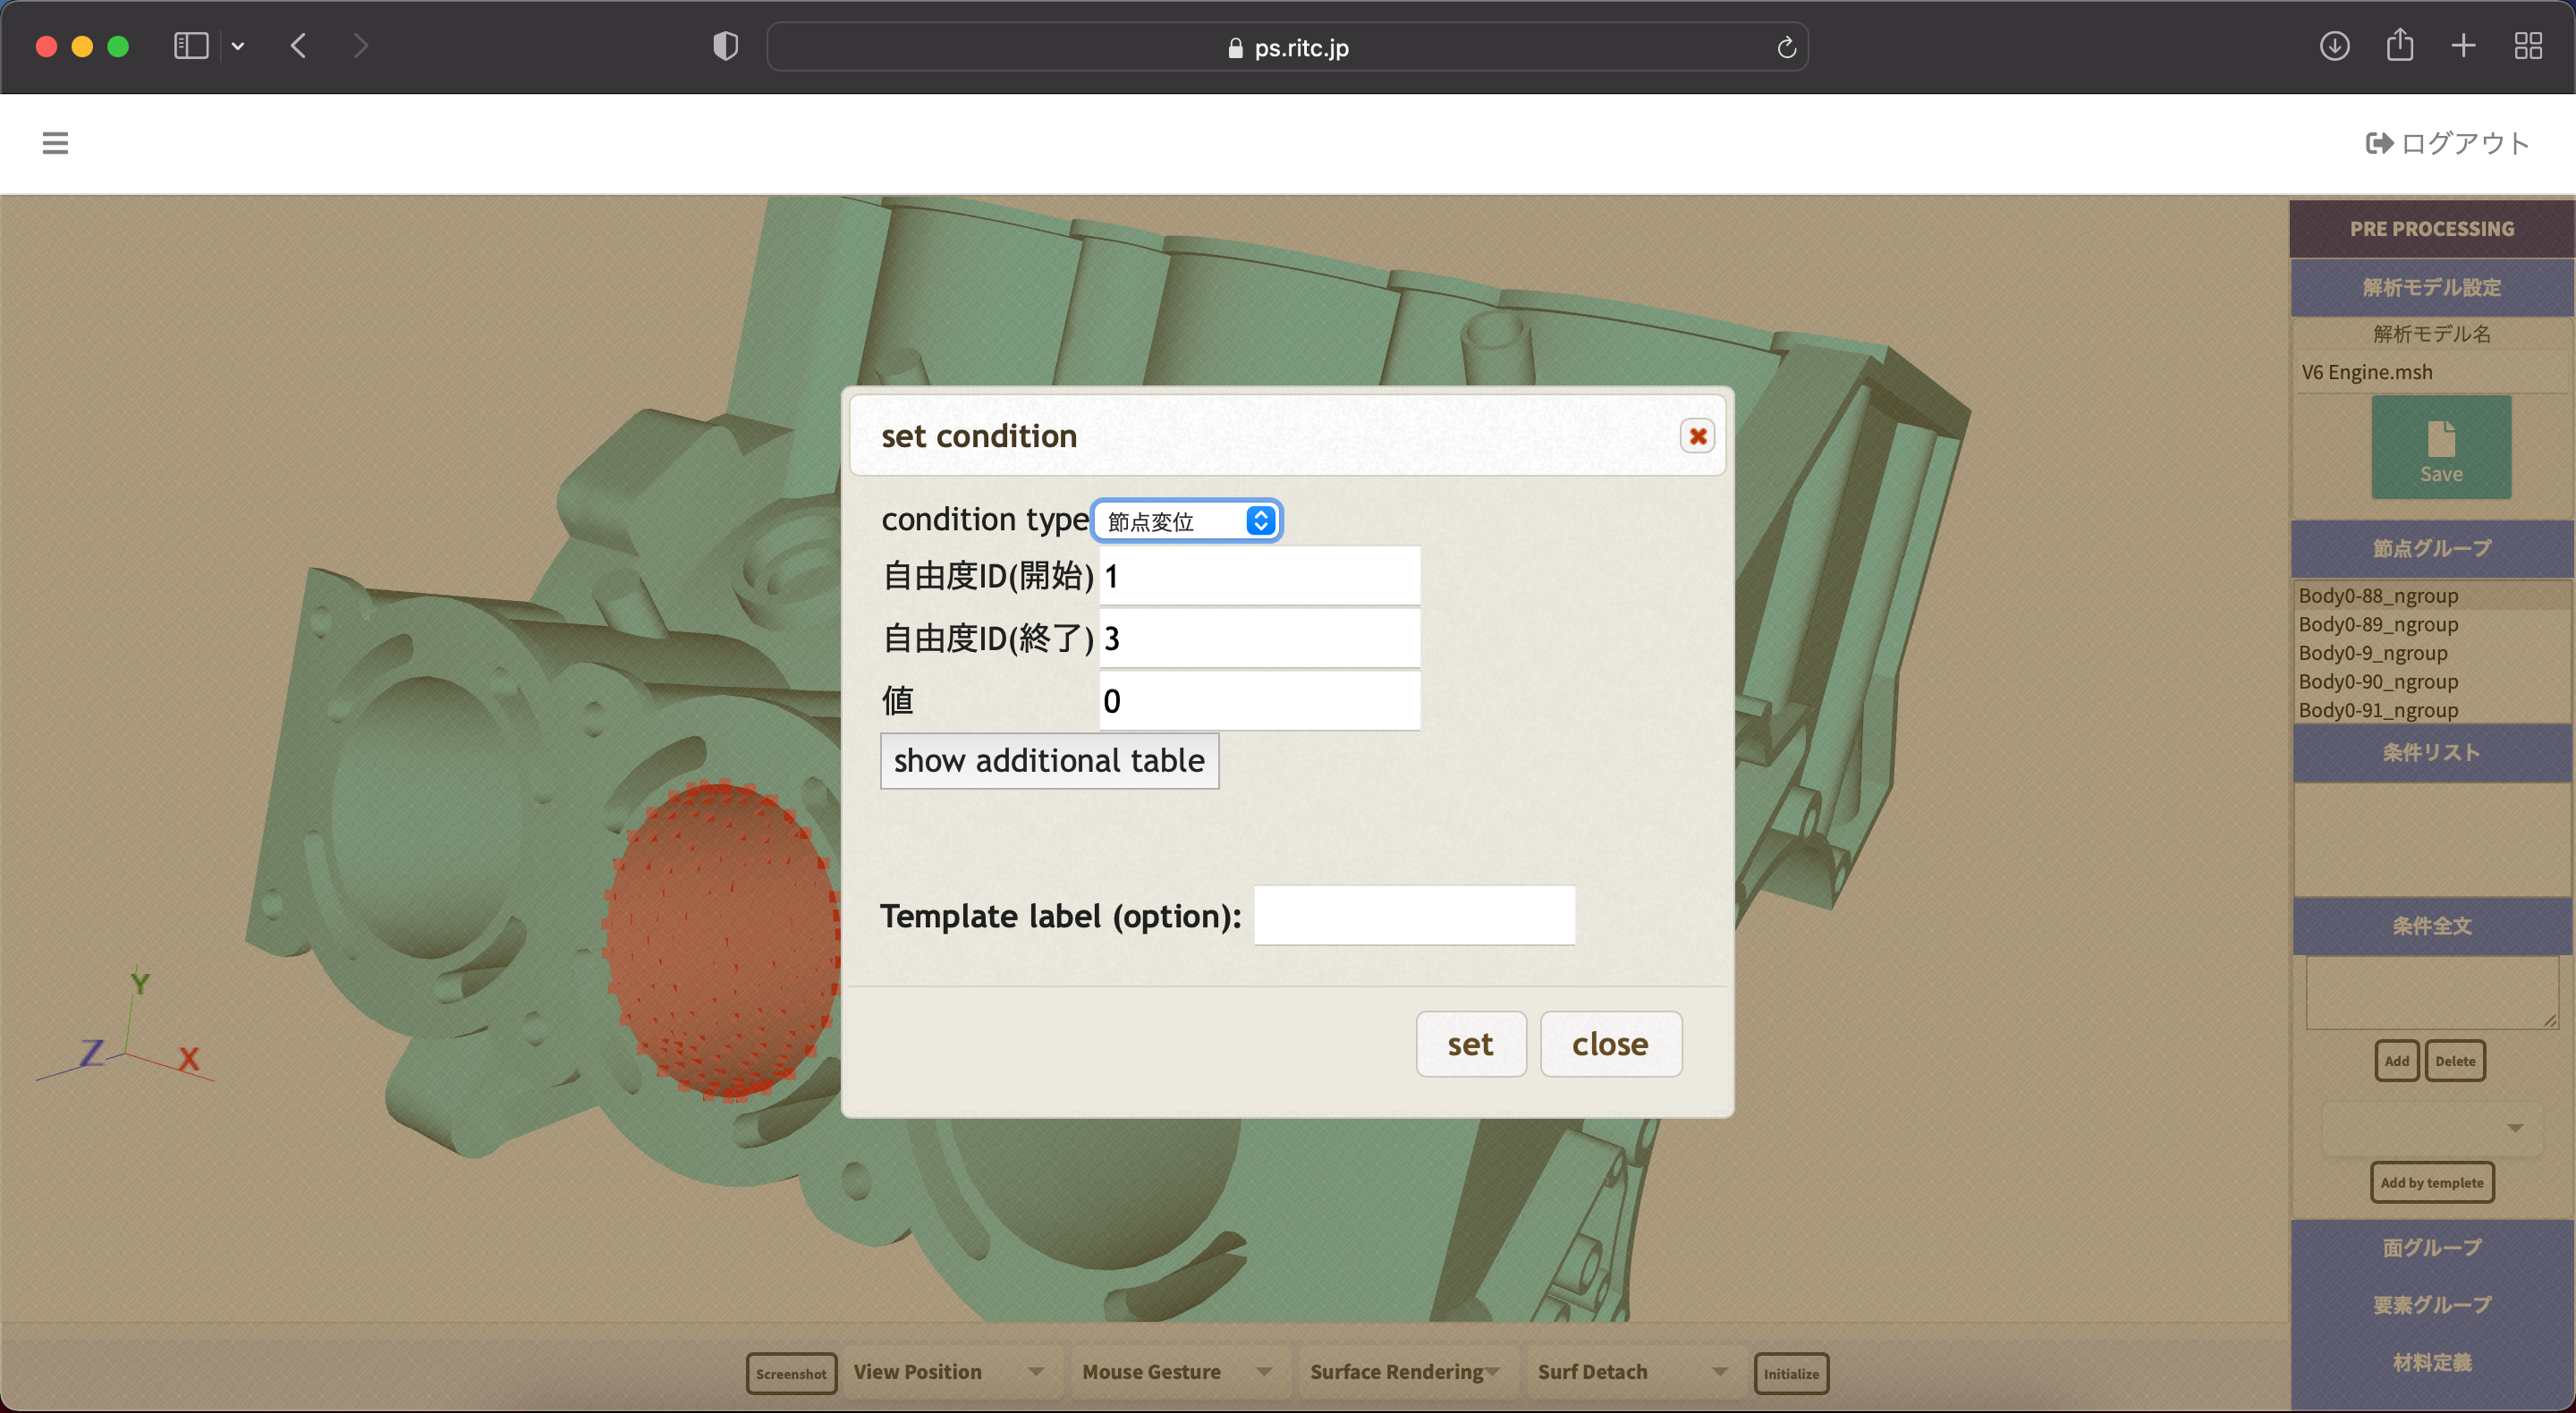The width and height of the screenshot is (2576, 1413).
Task: Open the 面グループ section
Action: tap(2431, 1247)
